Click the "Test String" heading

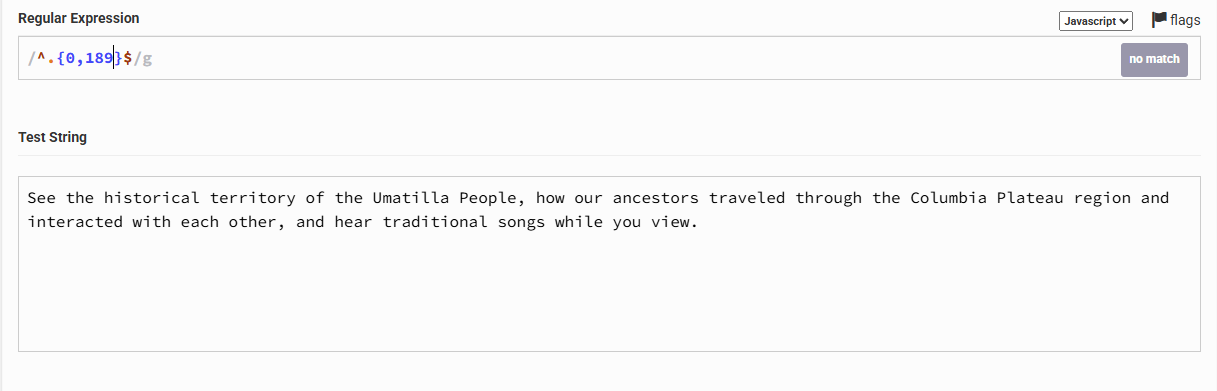click(x=52, y=137)
